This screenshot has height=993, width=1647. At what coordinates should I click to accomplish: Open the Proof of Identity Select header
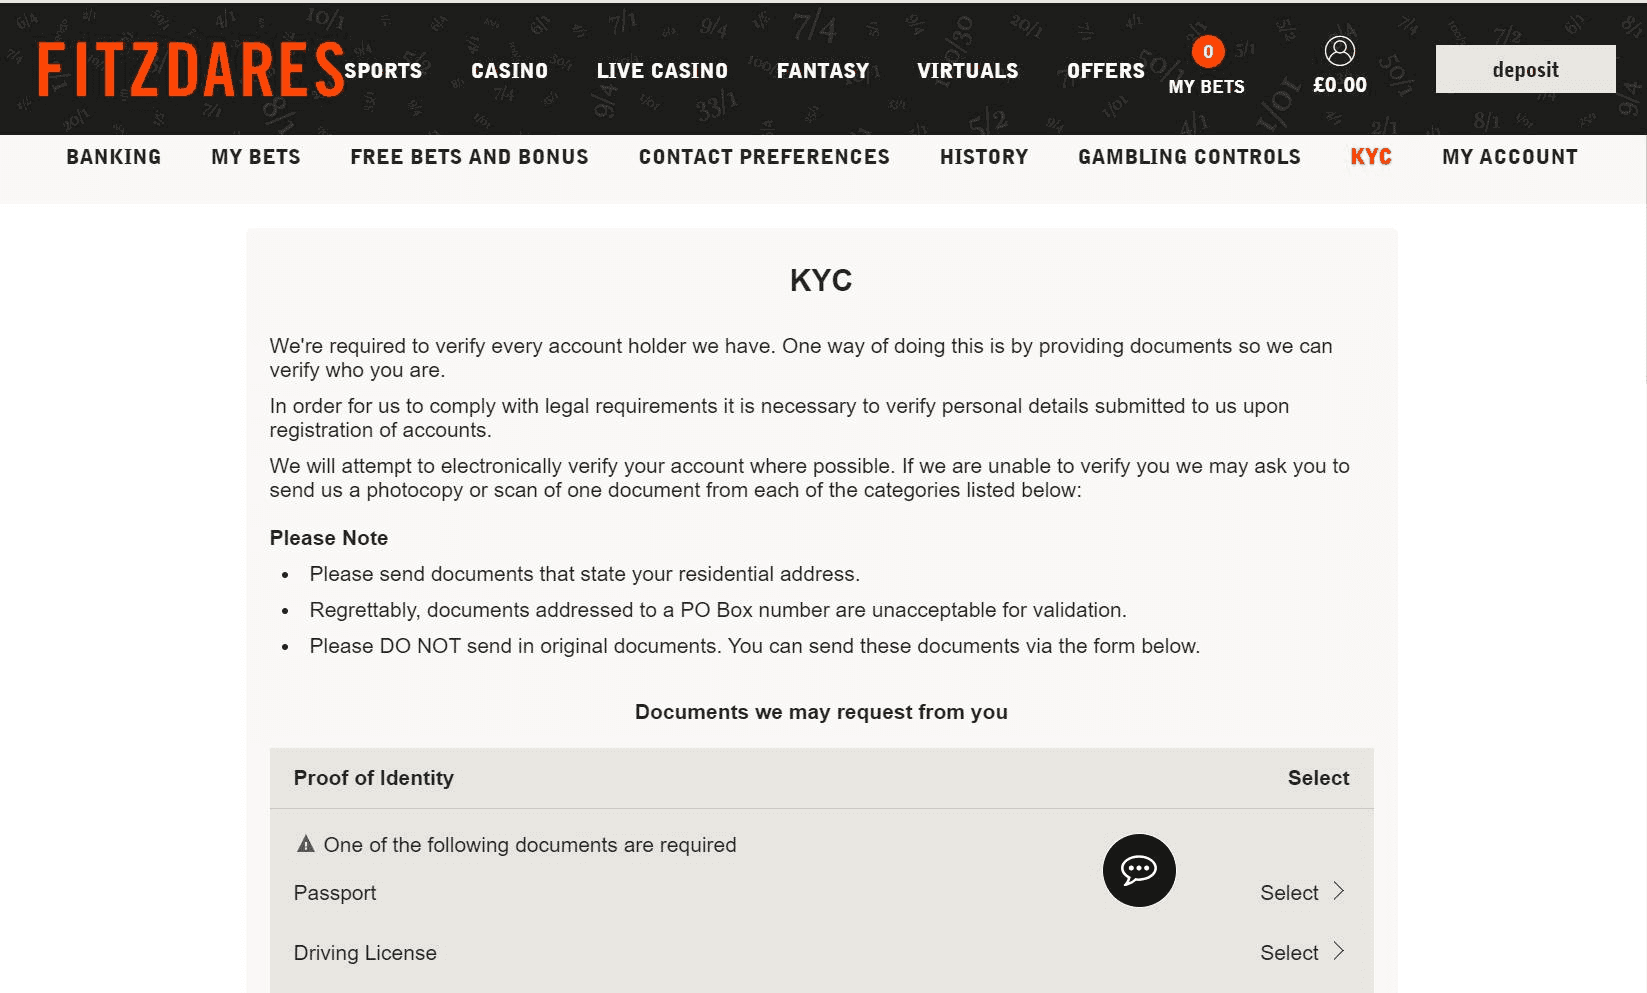(1318, 778)
